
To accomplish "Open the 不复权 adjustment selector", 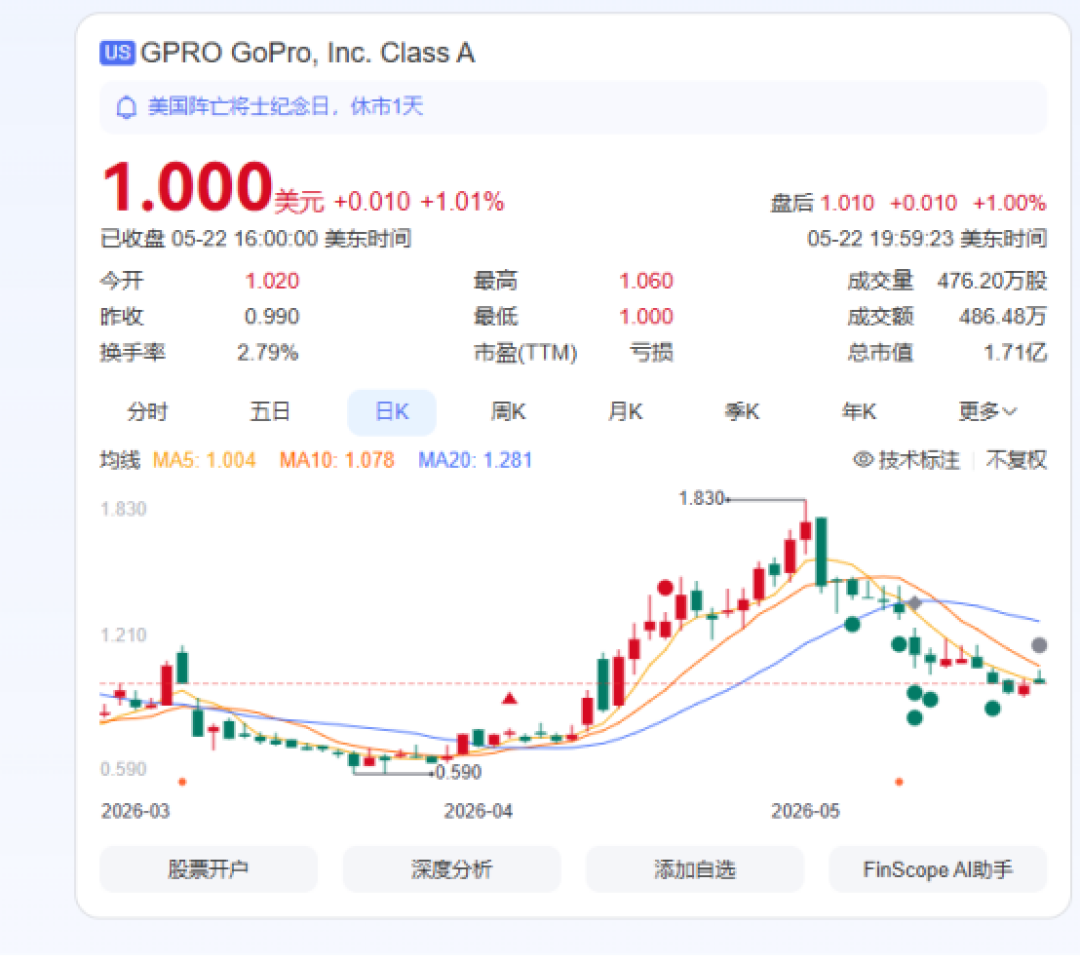I will pyautogui.click(x=1016, y=459).
